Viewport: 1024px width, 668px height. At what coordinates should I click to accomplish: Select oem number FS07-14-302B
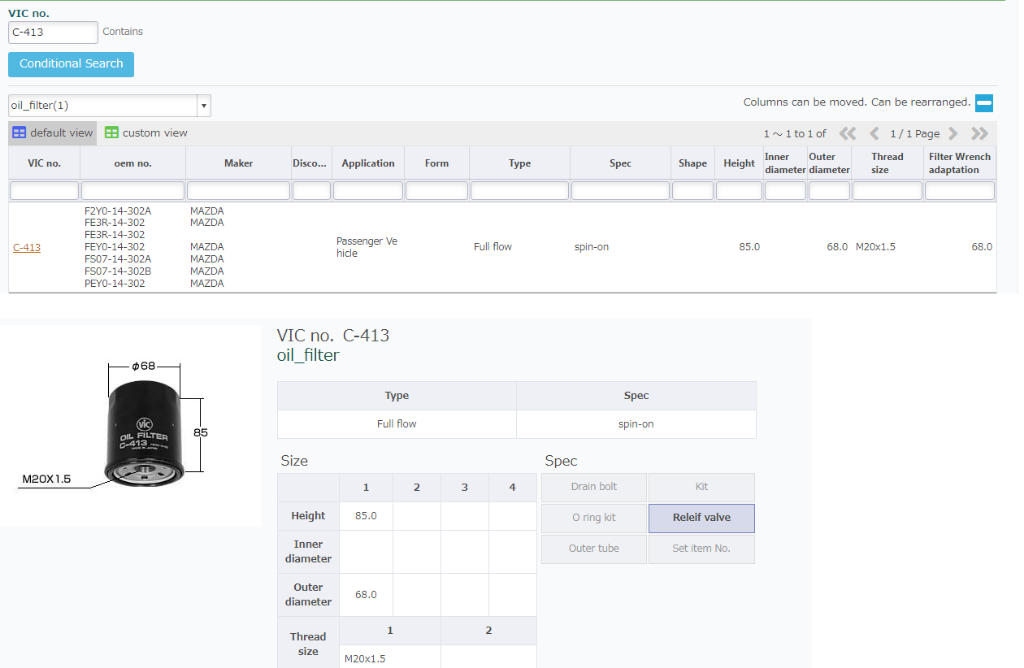pyautogui.click(x=118, y=271)
